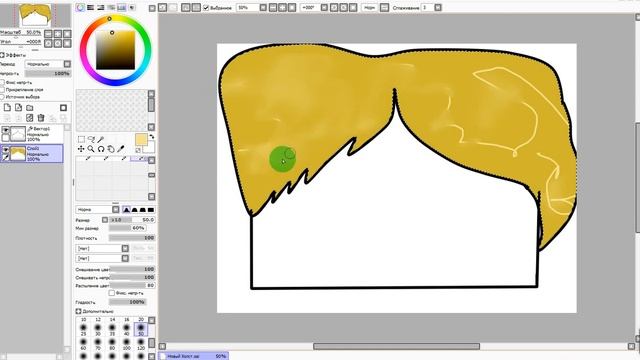Screen dimensions: 640x360
Task: Select the color wheel panel icon
Action: [80, 7]
